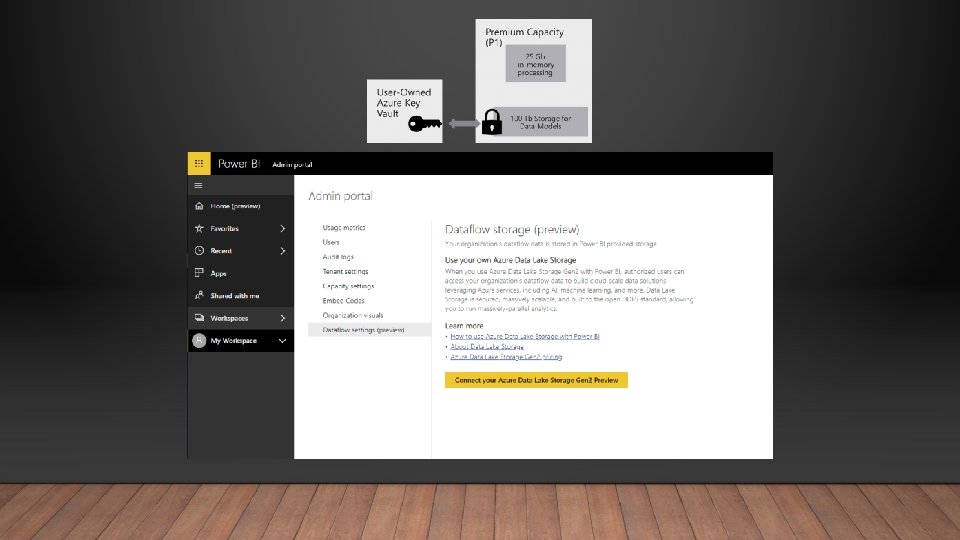The image size is (960, 540).
Task: Click the My Workspace avatar icon
Action: (x=199, y=340)
